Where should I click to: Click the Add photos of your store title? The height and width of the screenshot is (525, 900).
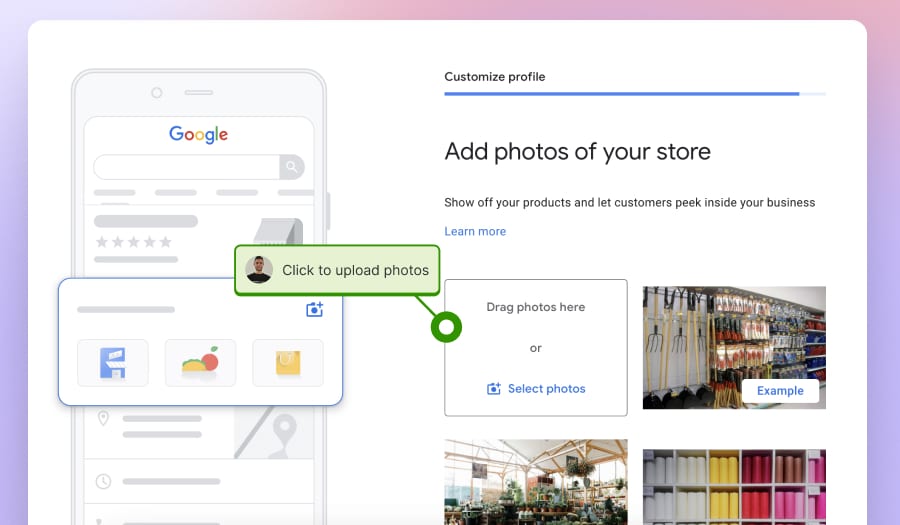point(577,152)
